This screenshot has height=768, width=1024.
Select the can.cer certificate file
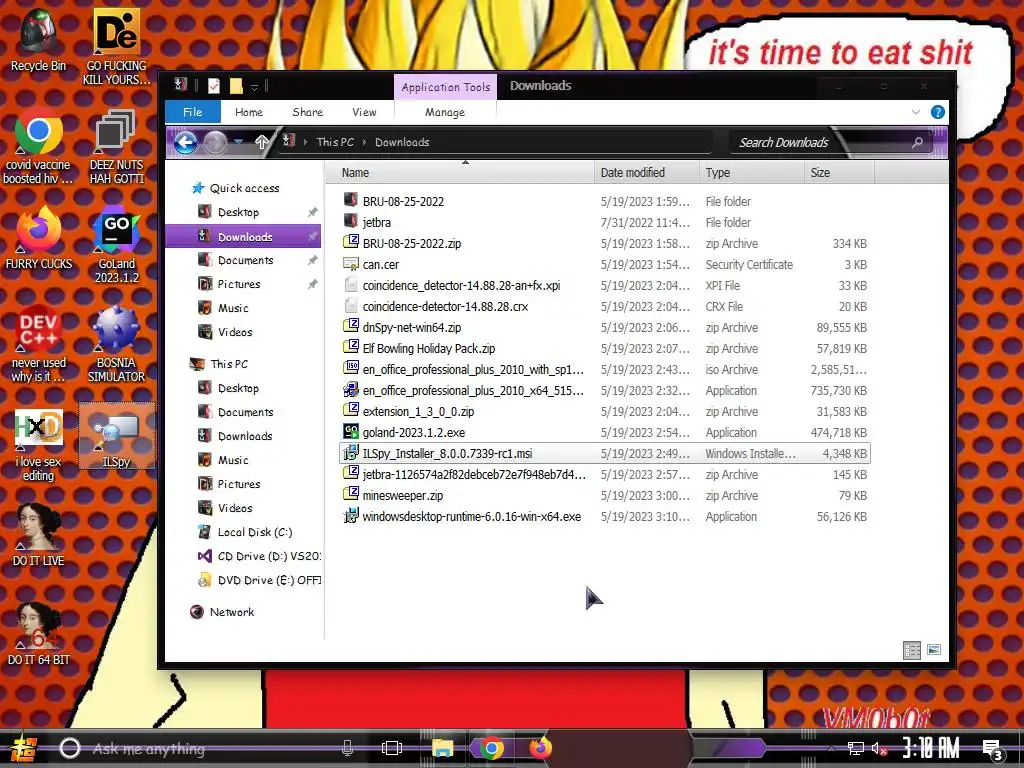click(x=605, y=264)
